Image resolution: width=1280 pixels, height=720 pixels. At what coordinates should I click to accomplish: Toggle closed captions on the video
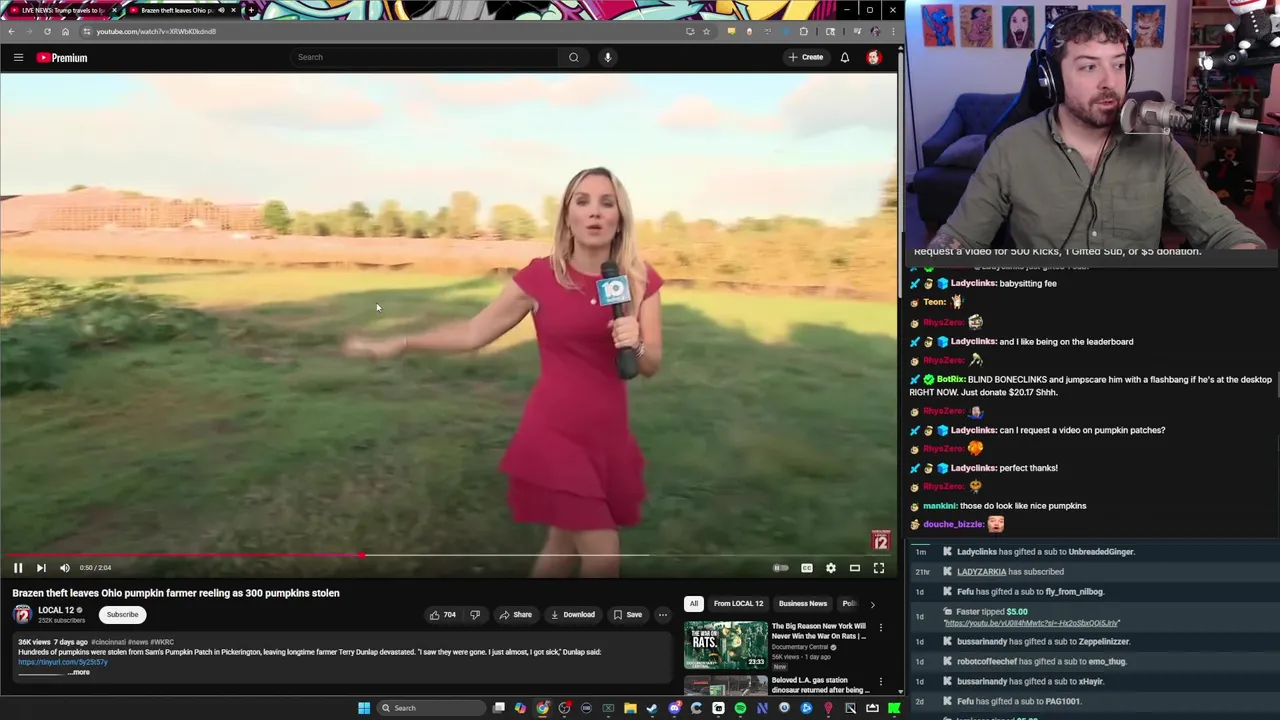(x=806, y=568)
